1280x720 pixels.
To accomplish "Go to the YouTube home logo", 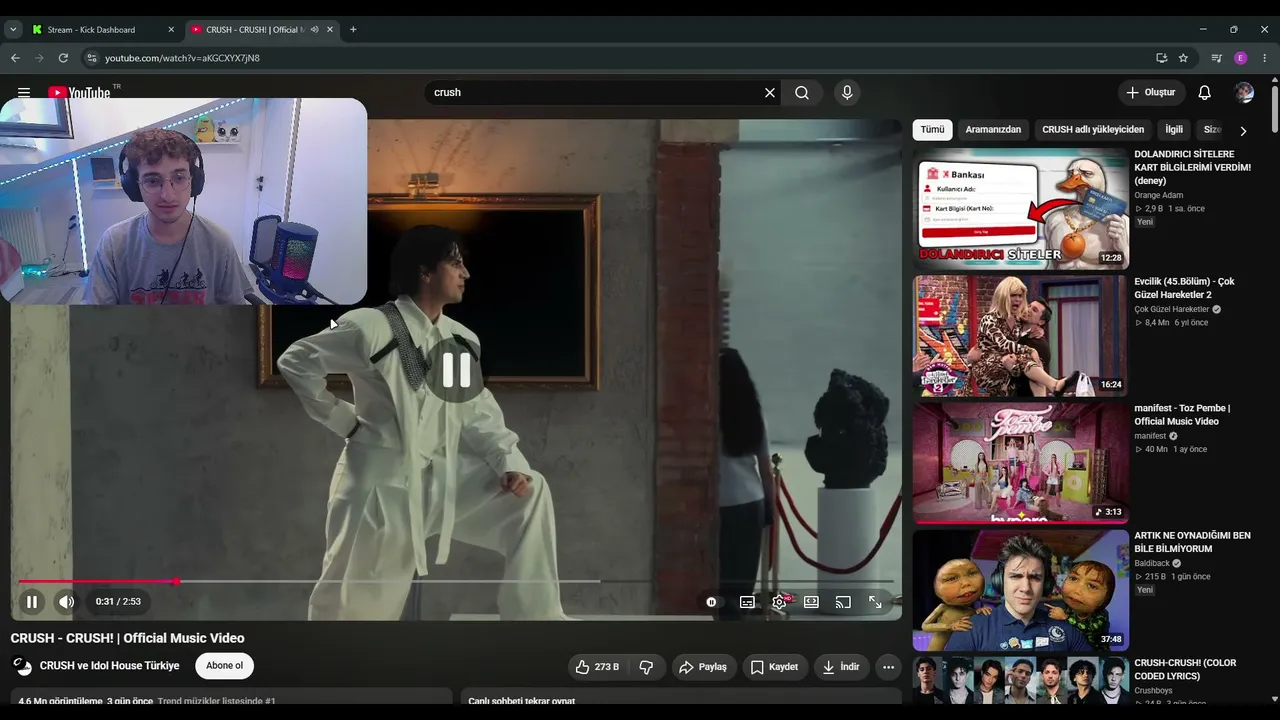I will (79, 93).
